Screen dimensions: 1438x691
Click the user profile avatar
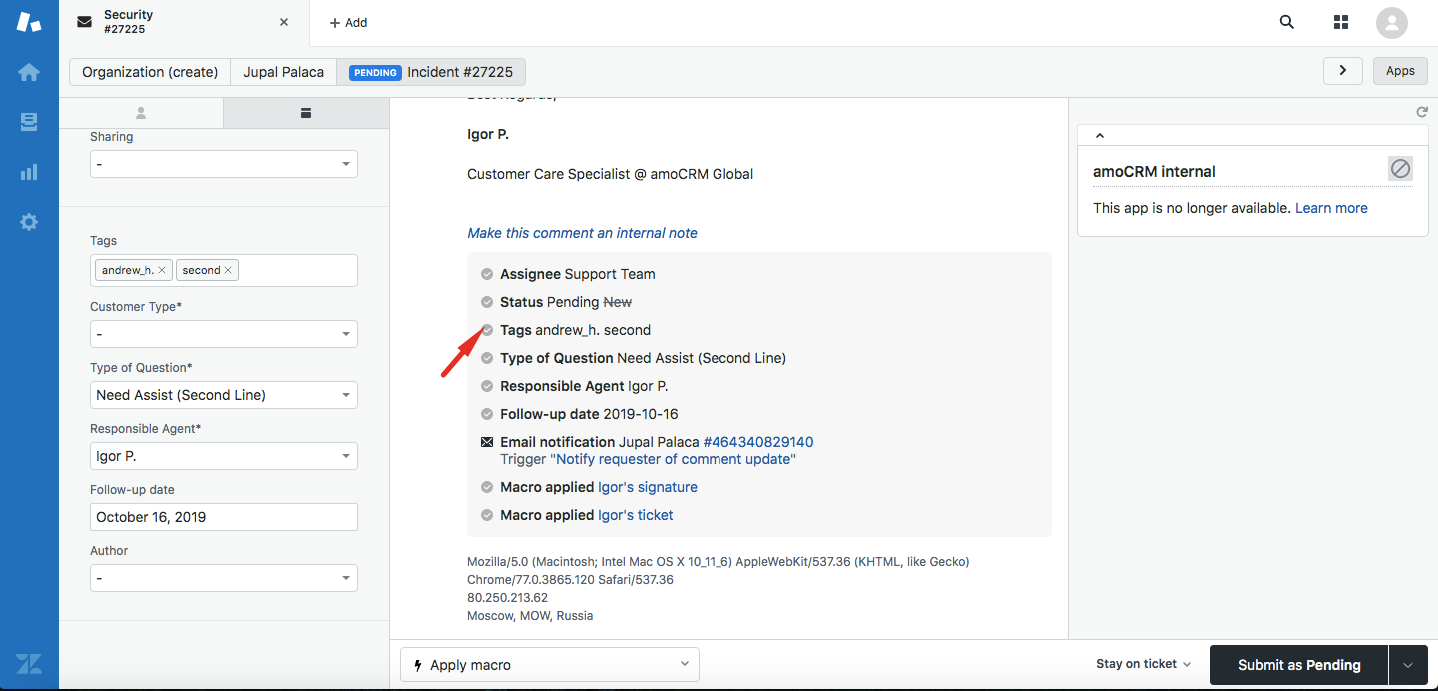[x=1391, y=22]
